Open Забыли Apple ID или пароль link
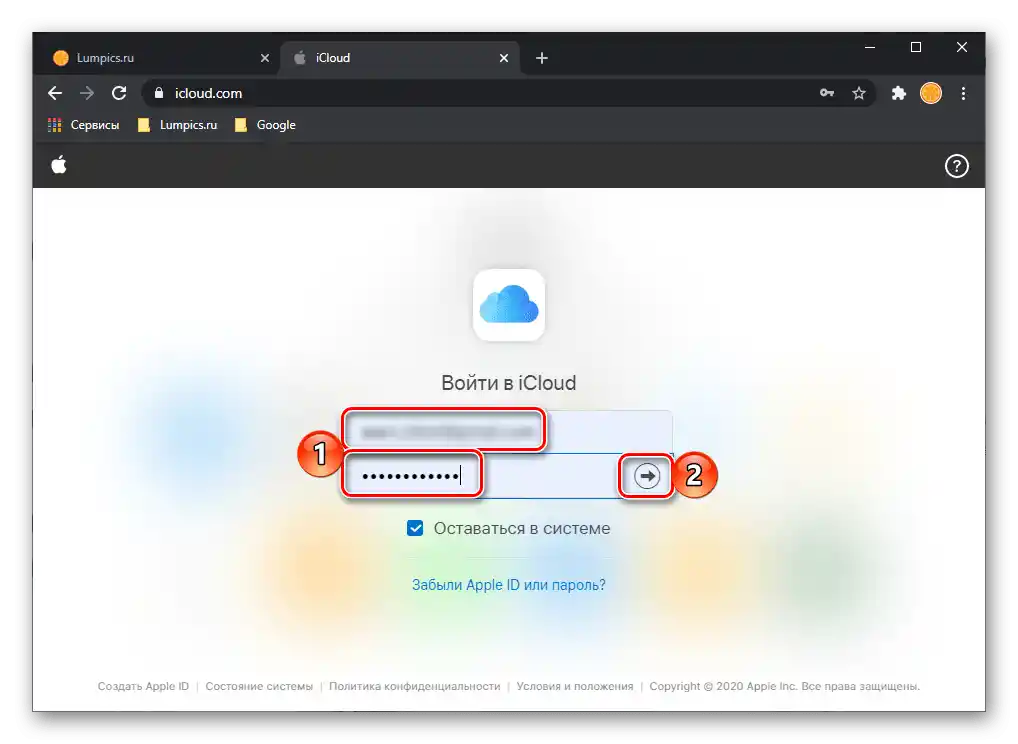 509,585
